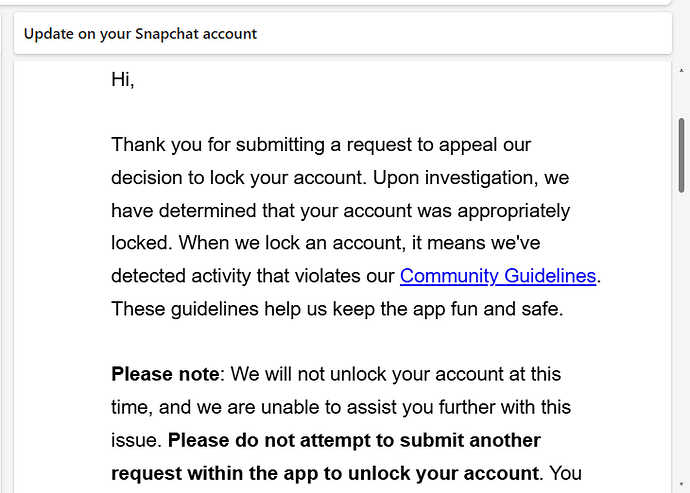
Task: Click the line beginning 'locked. When we lock'
Action: click(326, 243)
